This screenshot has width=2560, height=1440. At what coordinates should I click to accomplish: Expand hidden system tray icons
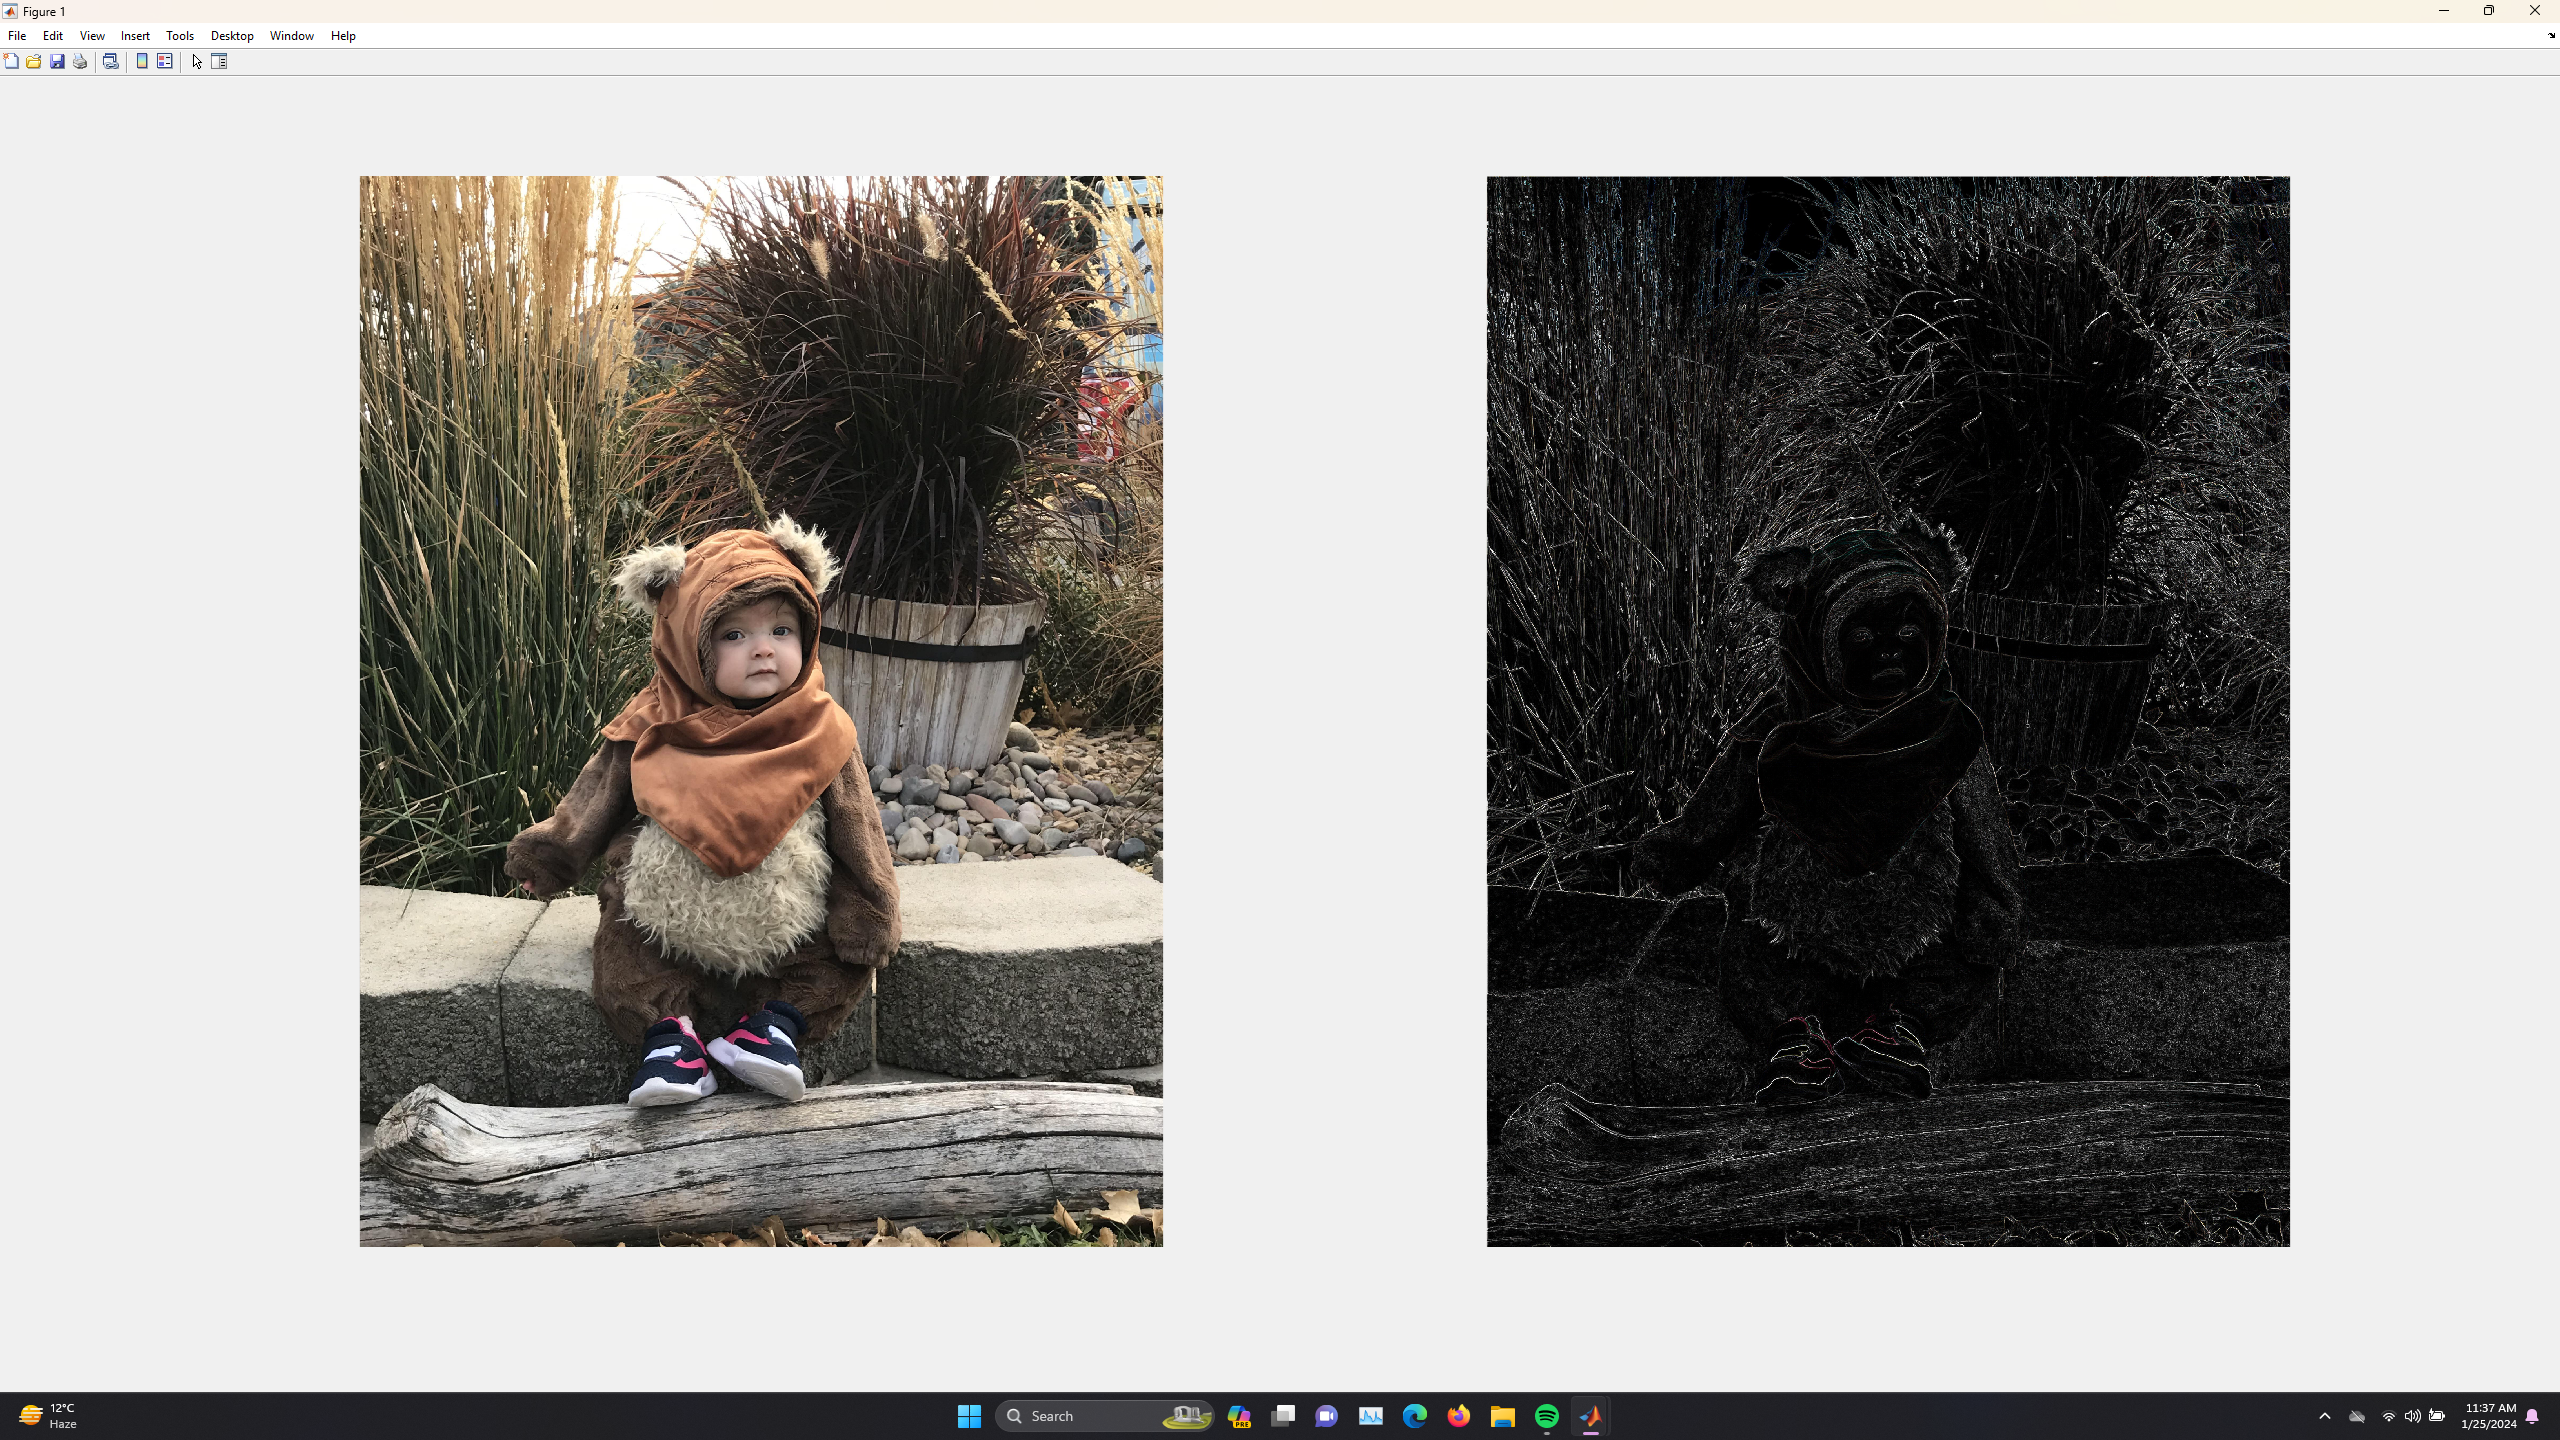point(2324,1417)
